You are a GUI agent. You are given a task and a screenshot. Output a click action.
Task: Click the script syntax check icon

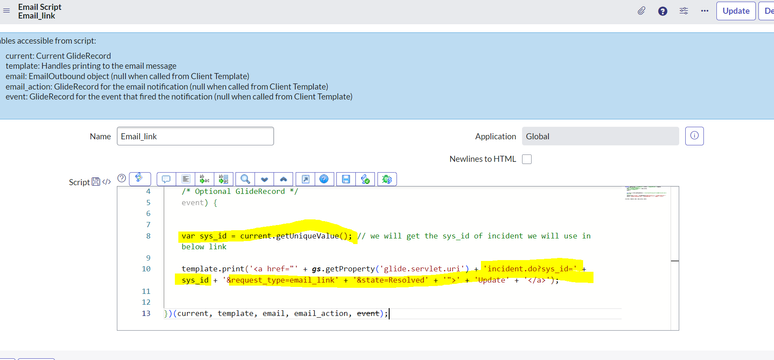[x=365, y=179]
